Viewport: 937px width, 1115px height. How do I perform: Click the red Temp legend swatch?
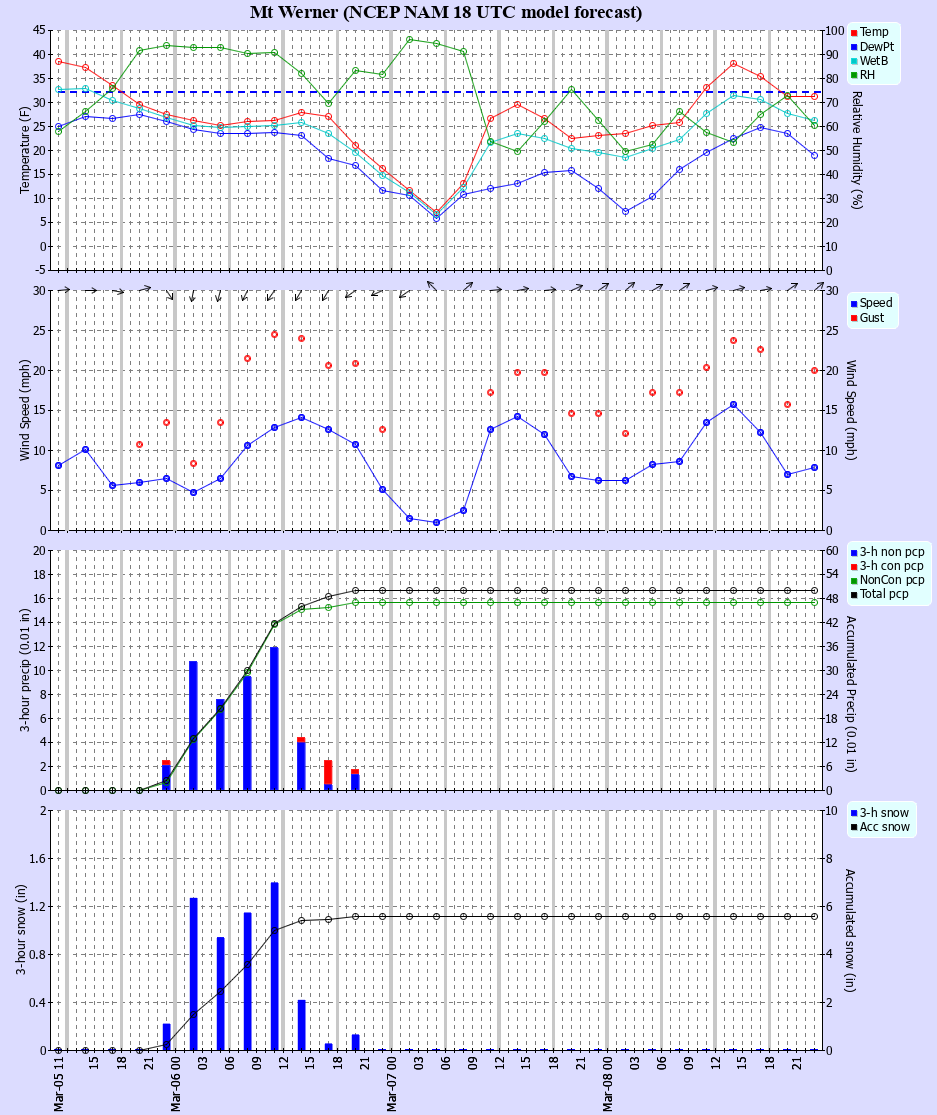[x=854, y=33]
